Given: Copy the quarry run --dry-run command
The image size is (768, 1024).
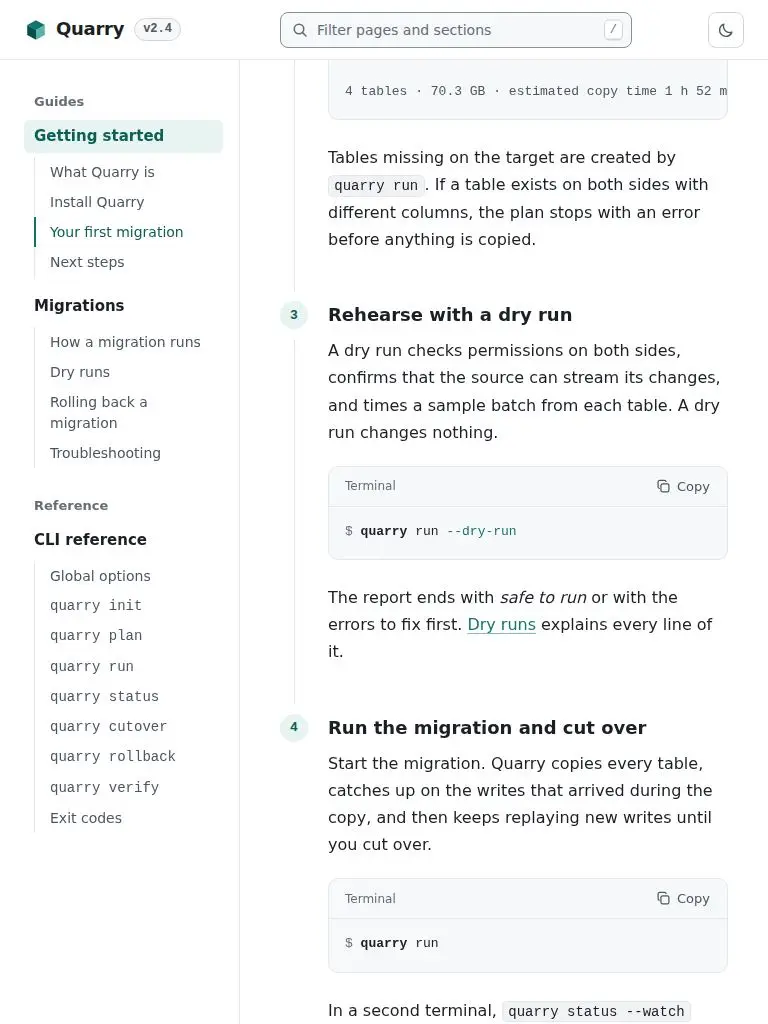Looking at the screenshot, I should coord(683,487).
